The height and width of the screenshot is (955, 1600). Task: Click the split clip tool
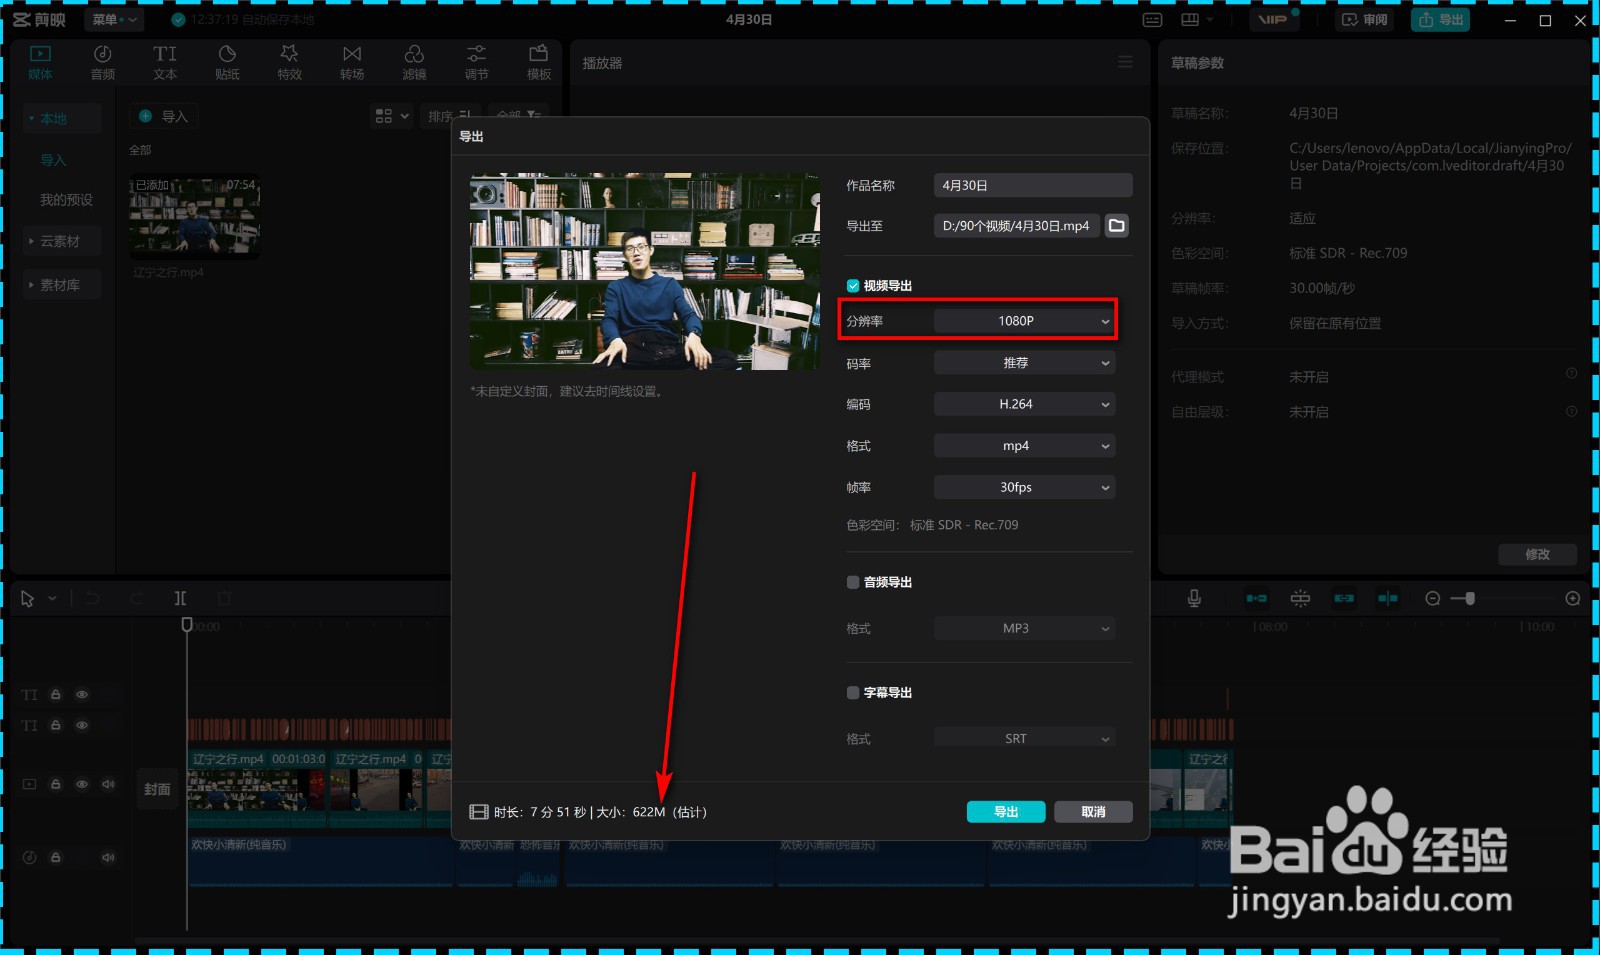coord(181,598)
